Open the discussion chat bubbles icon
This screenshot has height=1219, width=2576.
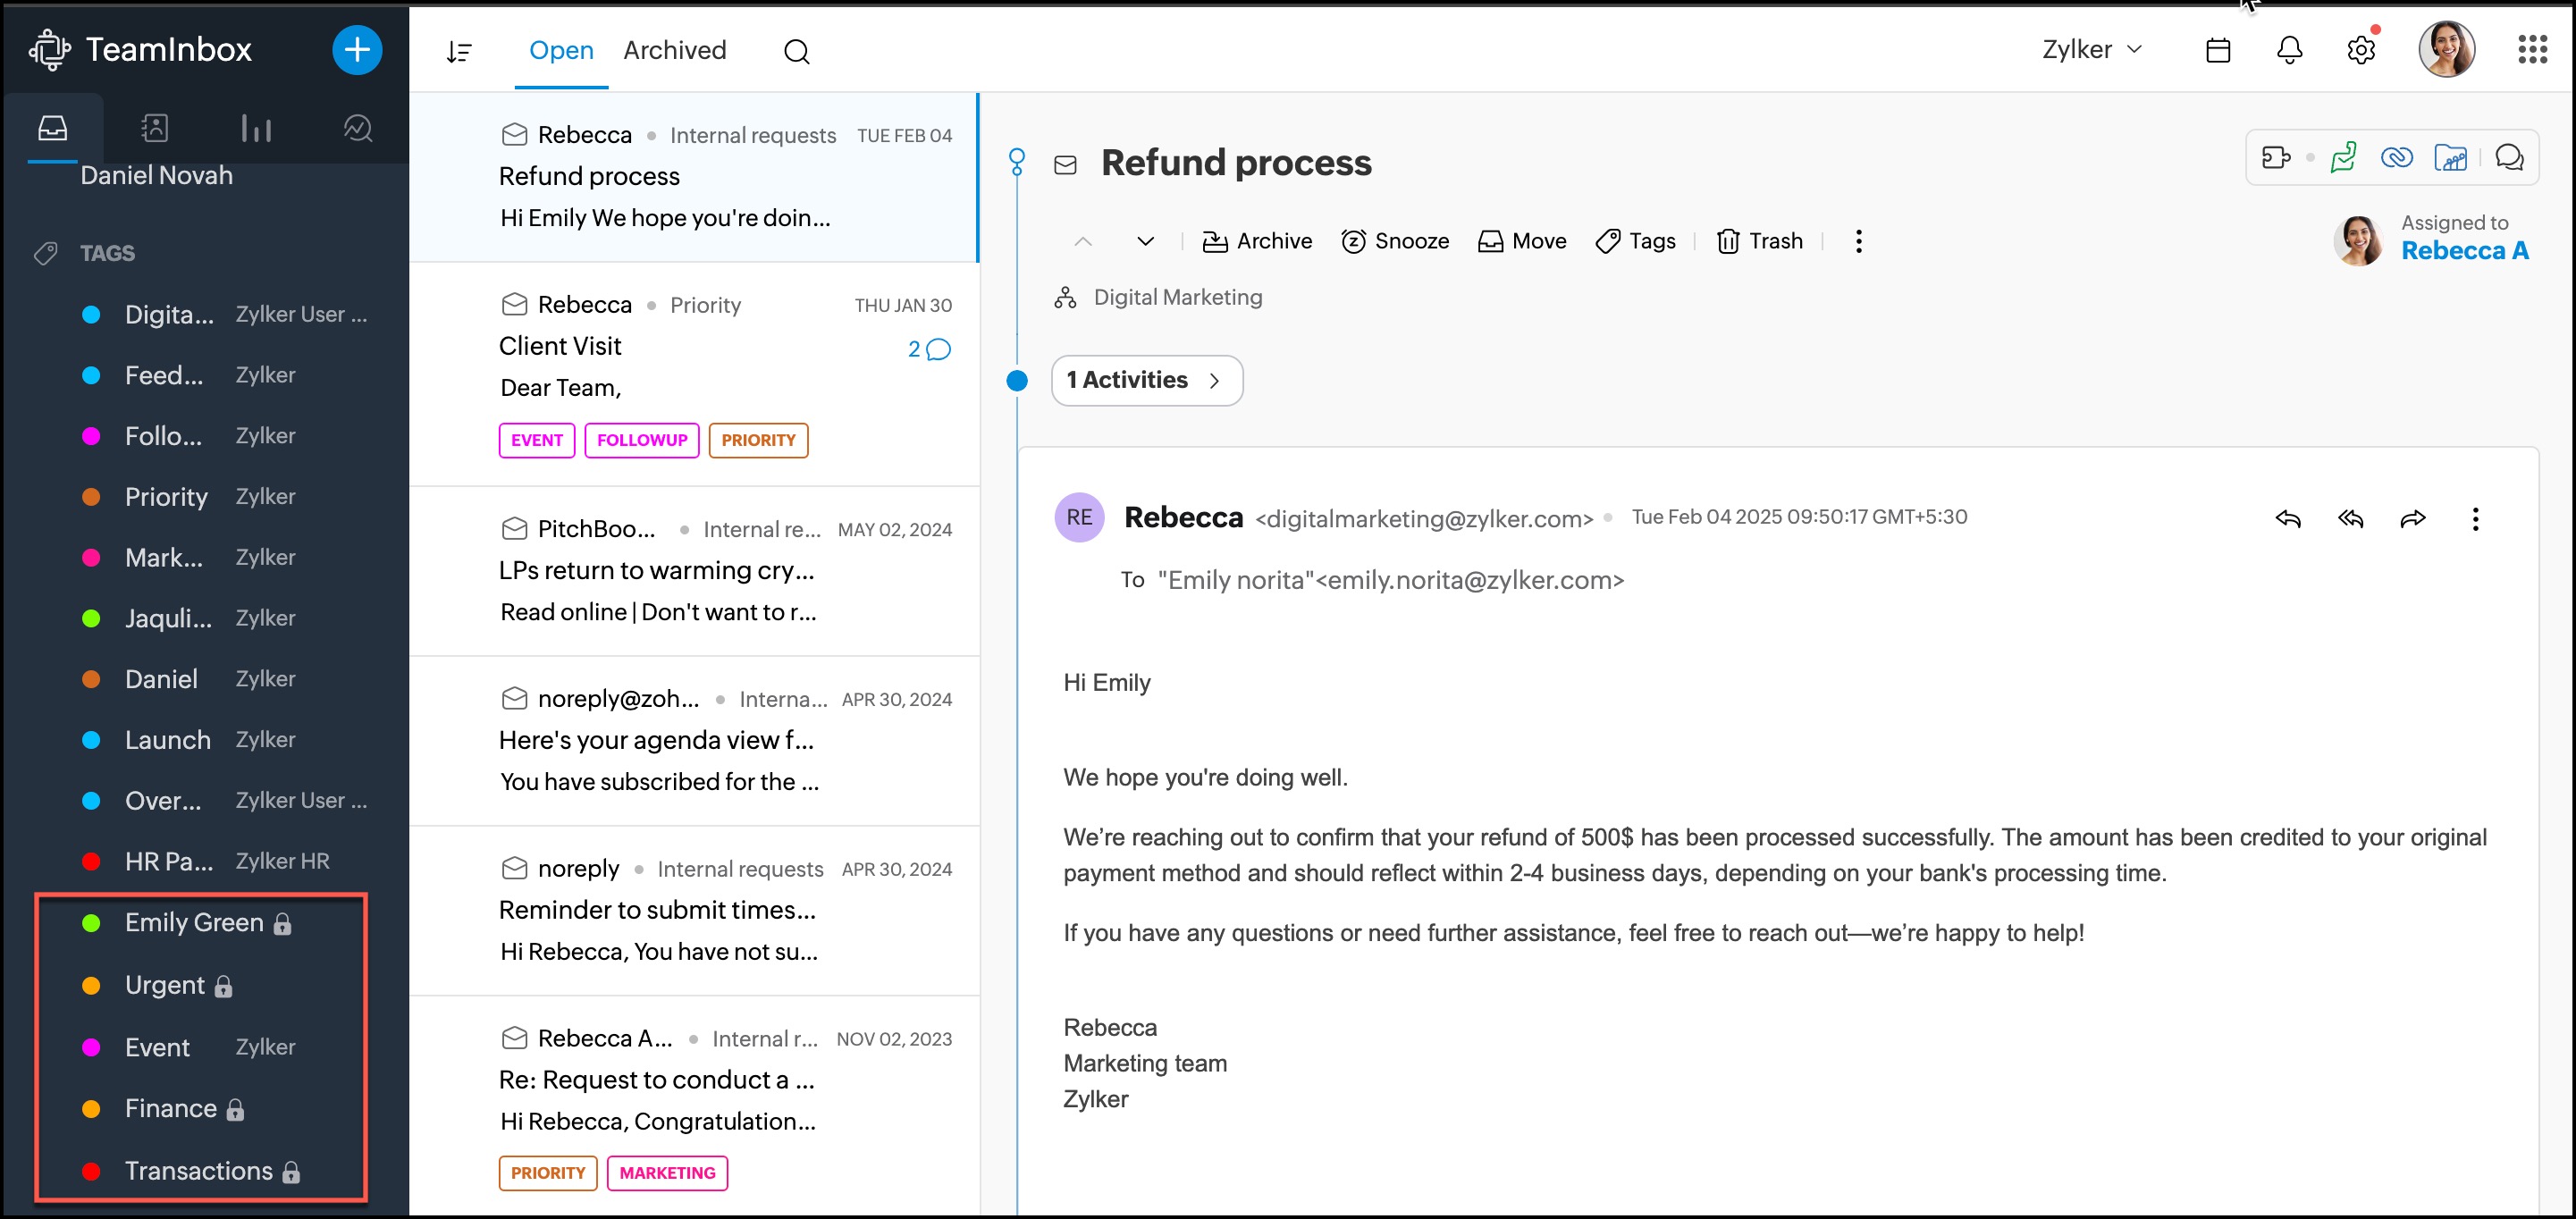2509,158
